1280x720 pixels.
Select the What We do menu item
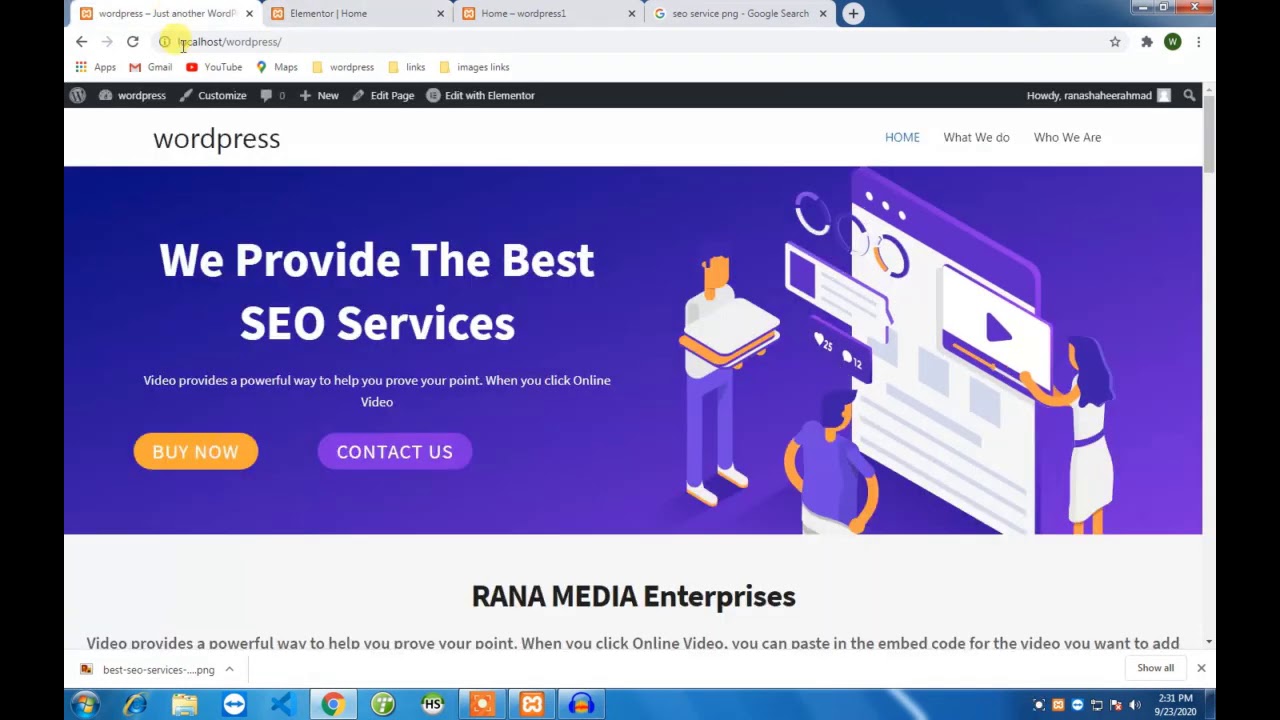976,137
